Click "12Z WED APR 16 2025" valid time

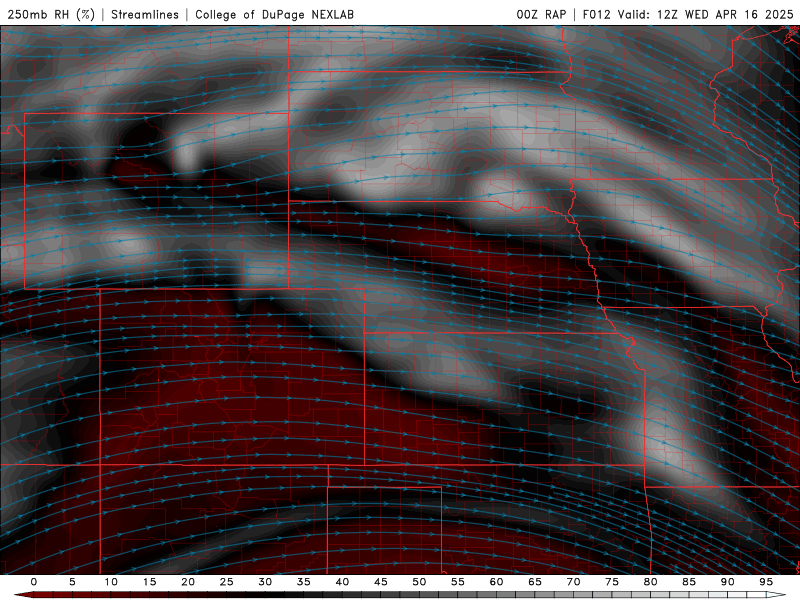(725, 14)
